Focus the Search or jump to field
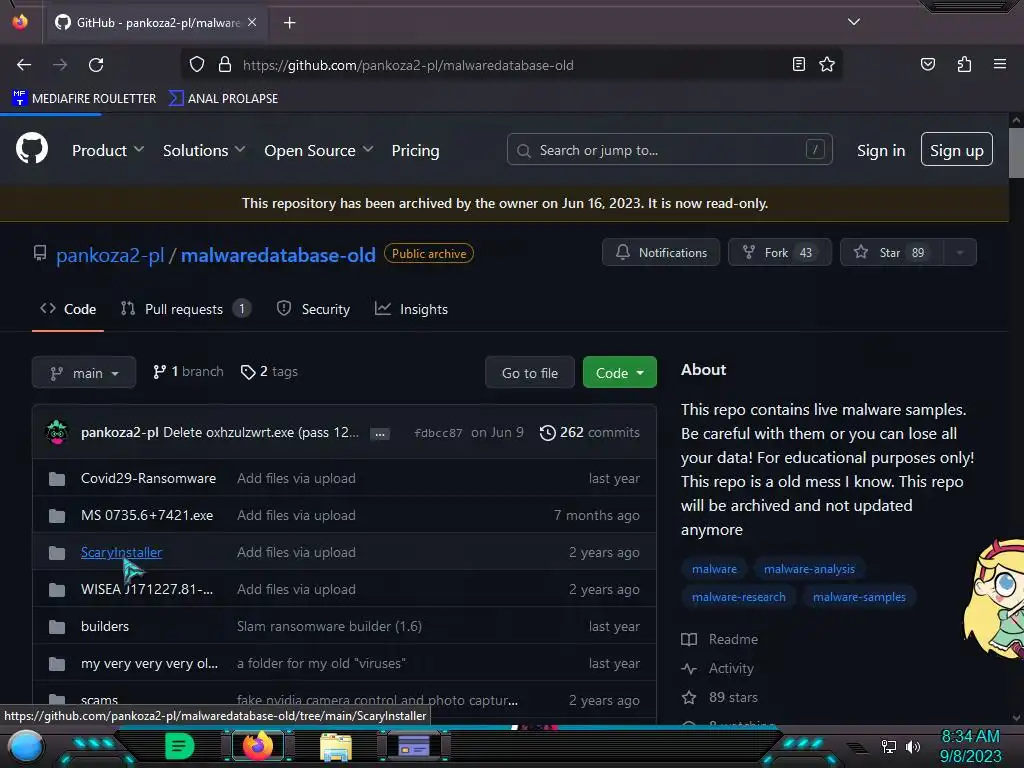Image resolution: width=1024 pixels, height=768 pixels. pyautogui.click(x=669, y=150)
